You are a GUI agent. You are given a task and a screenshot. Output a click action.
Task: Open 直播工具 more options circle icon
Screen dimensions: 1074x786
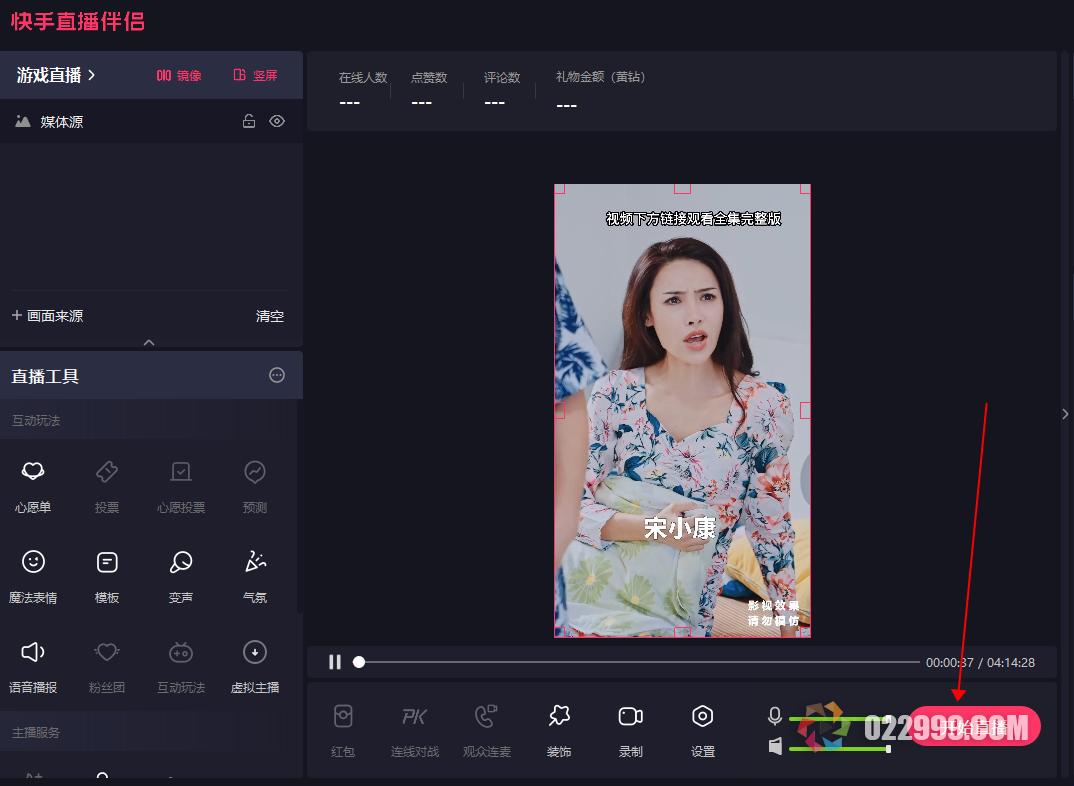coord(277,375)
